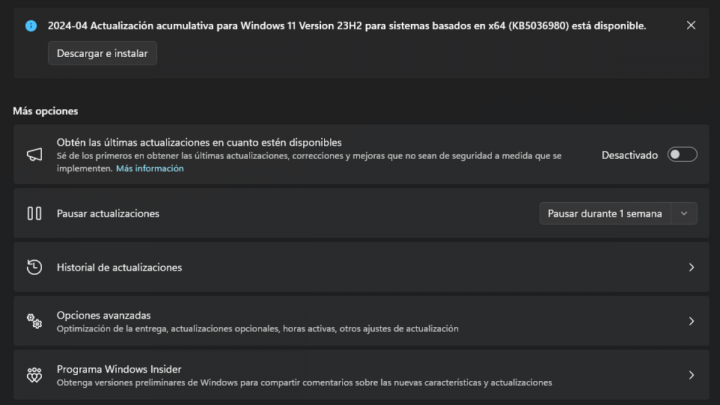Click the Windows Insider hearts icon

pyautogui.click(x=34, y=375)
